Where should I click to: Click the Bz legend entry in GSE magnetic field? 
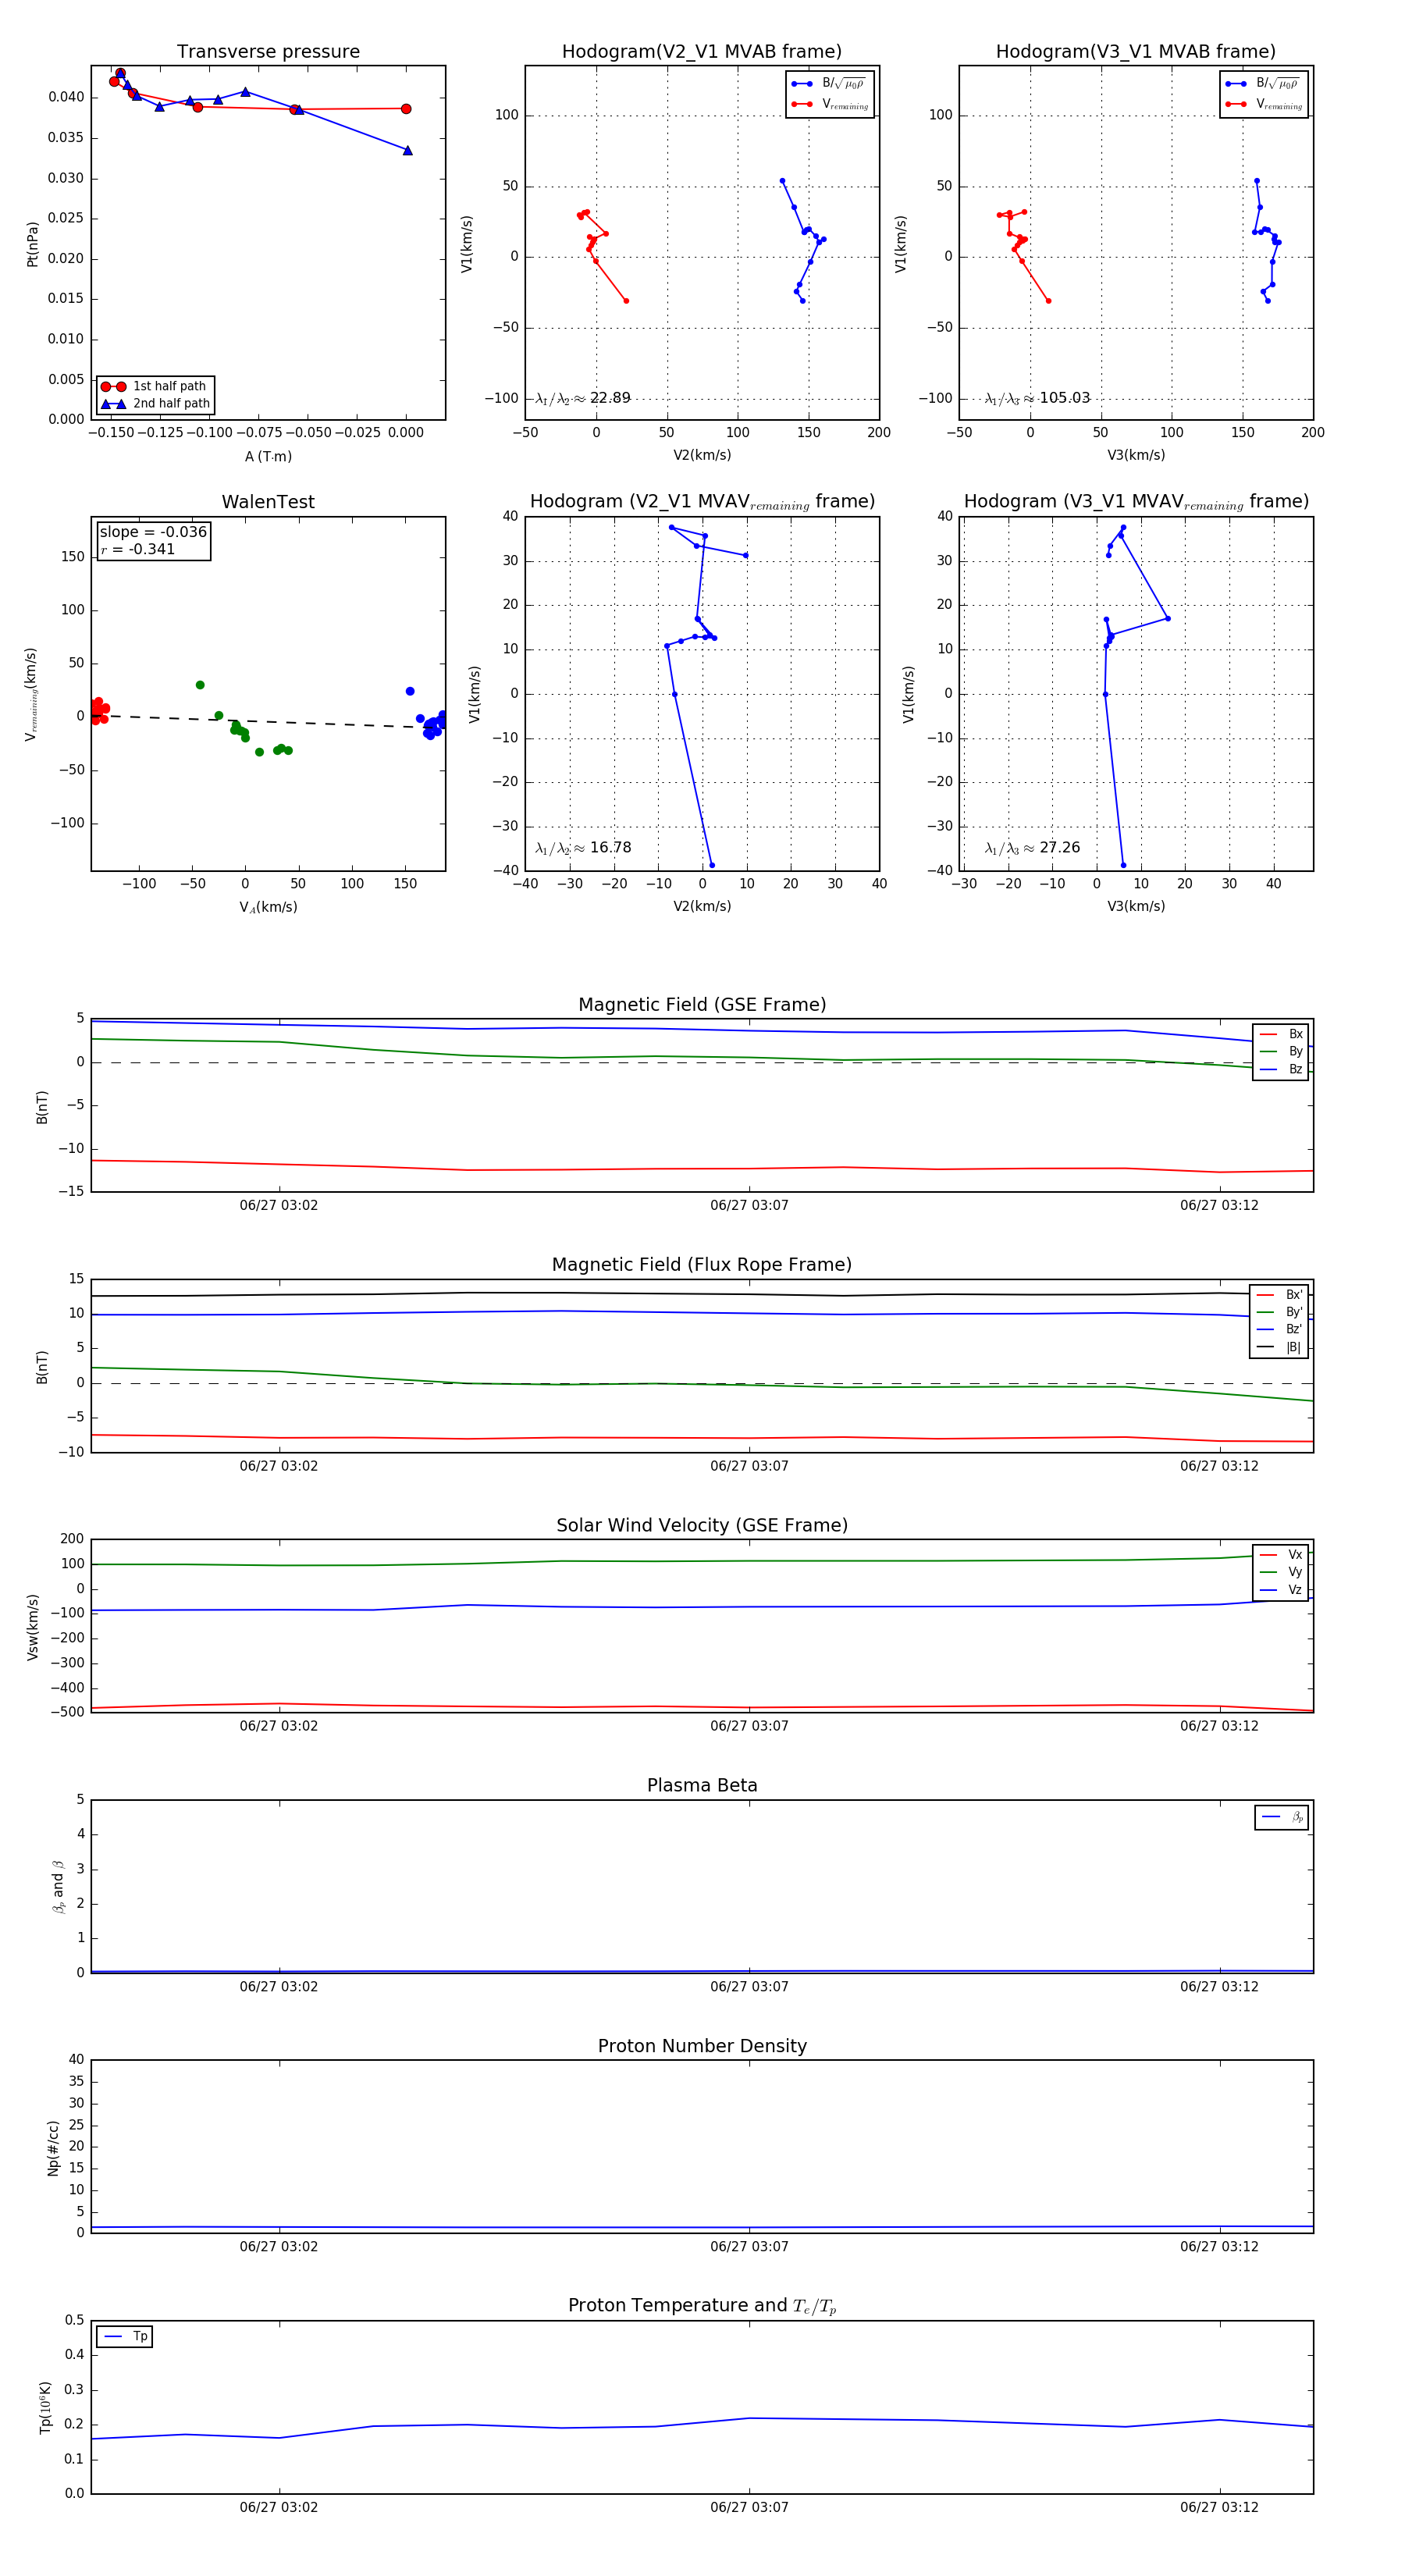[x=1281, y=1069]
